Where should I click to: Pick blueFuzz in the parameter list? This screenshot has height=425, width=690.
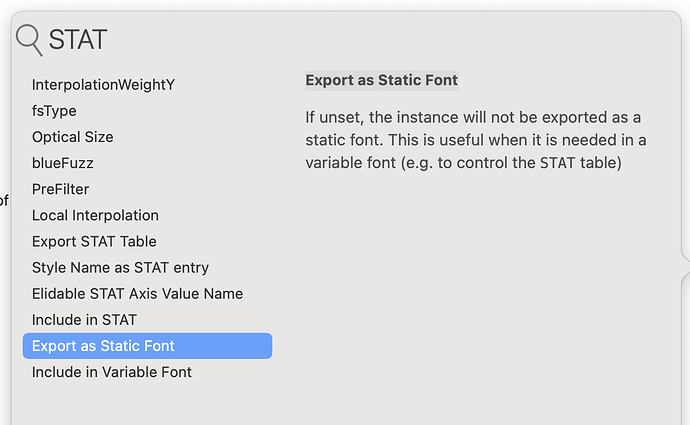click(x=62, y=163)
